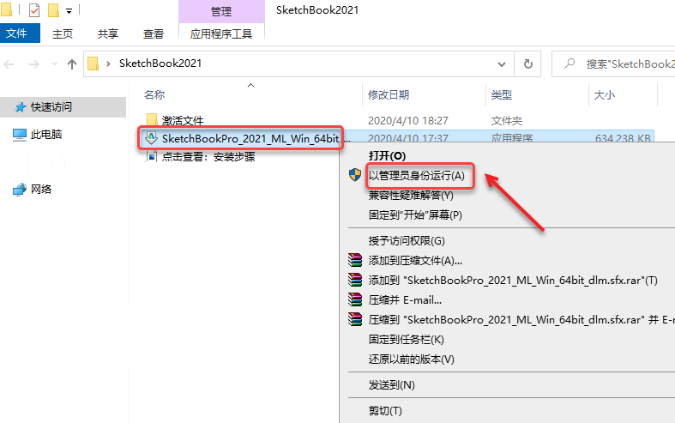The image size is (675, 423).
Task: Click the admin shield icon
Action: click(355, 174)
